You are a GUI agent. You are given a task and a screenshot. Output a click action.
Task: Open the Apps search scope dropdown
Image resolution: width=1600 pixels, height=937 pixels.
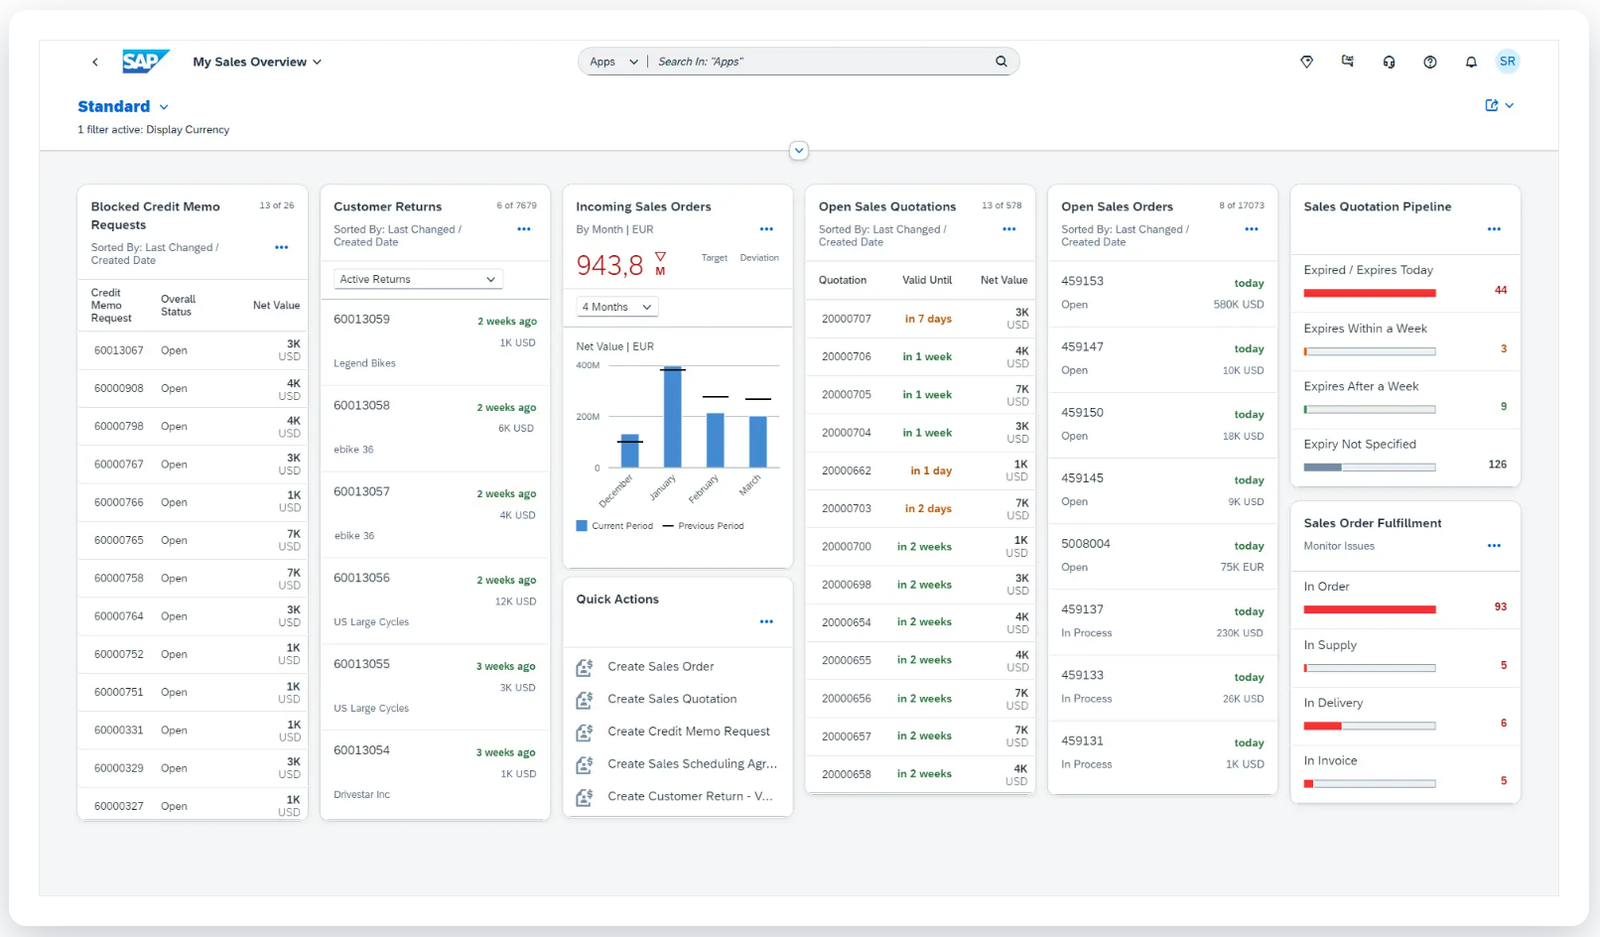click(613, 62)
